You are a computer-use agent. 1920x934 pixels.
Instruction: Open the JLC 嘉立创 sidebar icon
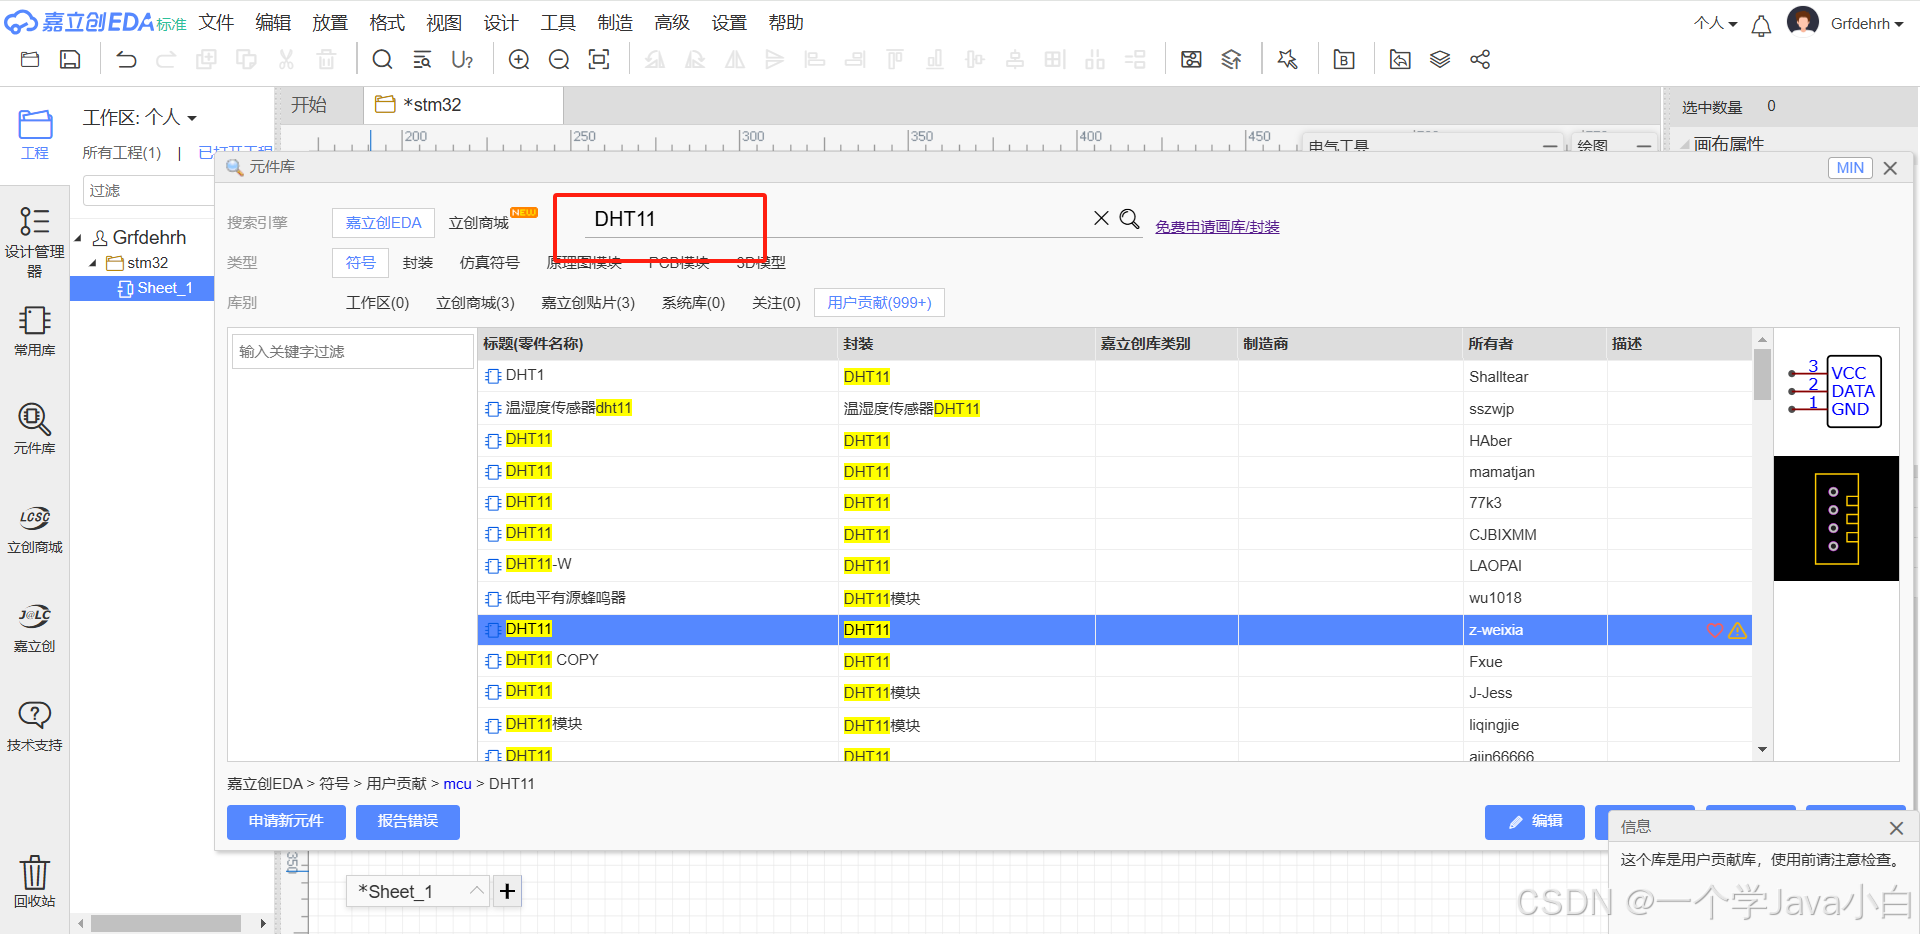tap(34, 627)
